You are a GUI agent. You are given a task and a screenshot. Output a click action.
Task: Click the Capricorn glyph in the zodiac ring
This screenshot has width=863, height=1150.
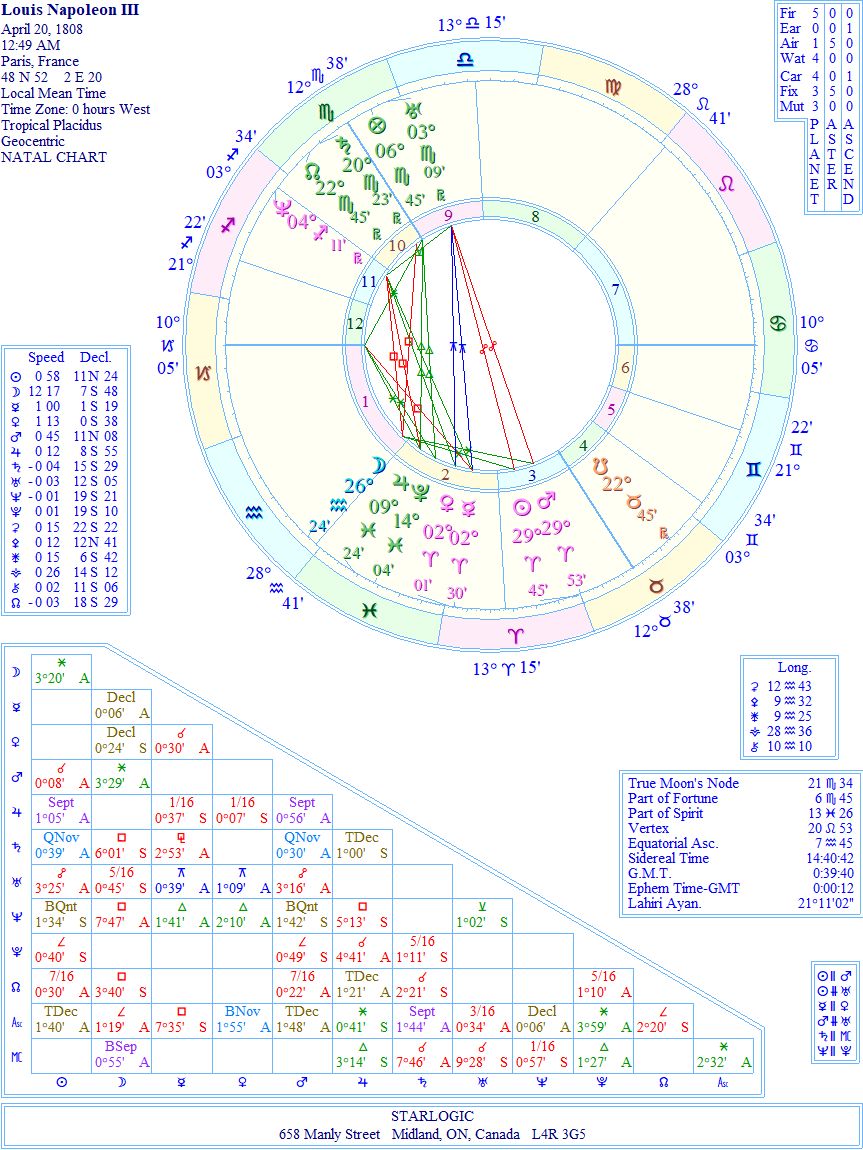point(203,373)
